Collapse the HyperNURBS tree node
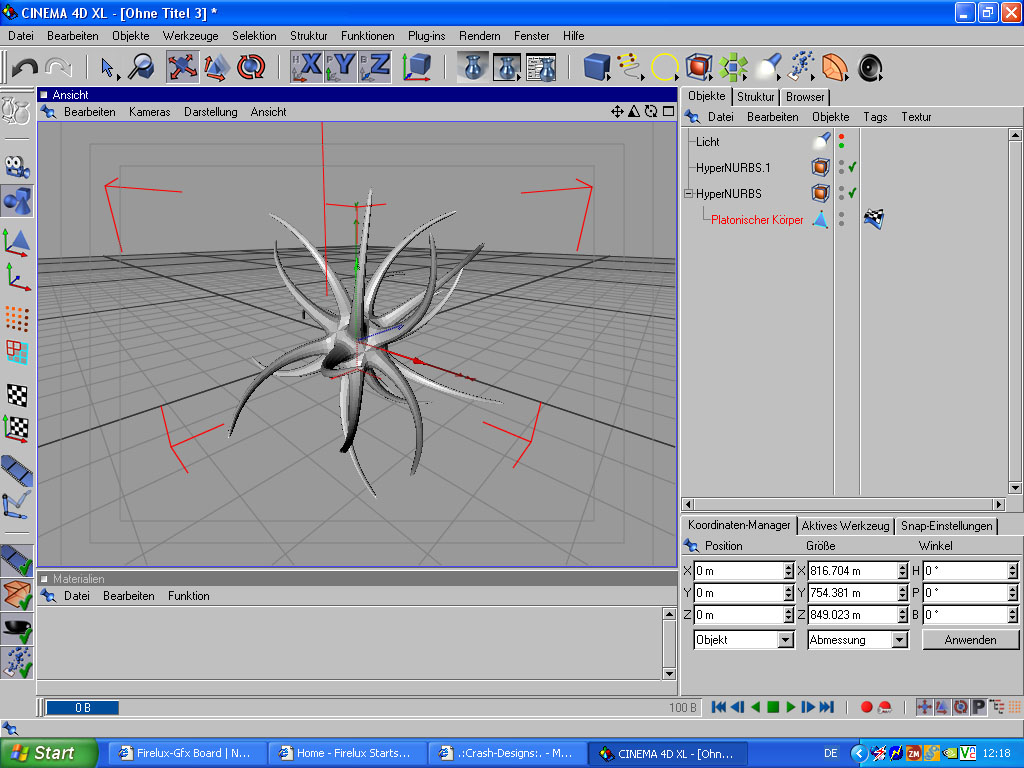This screenshot has width=1024, height=768. (x=688, y=193)
